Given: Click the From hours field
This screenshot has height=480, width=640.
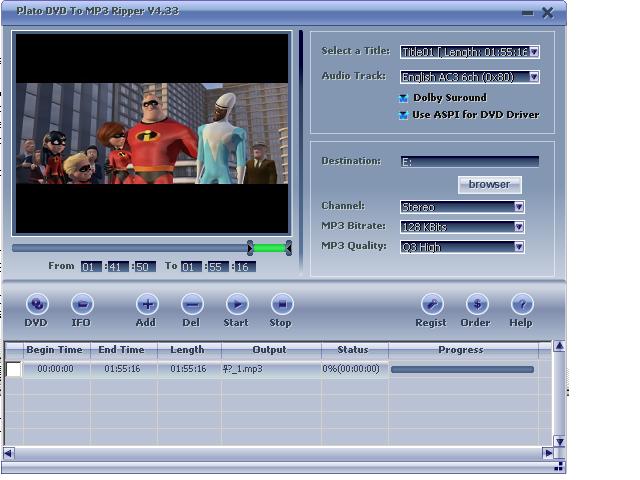Looking at the screenshot, I should click(91, 267).
